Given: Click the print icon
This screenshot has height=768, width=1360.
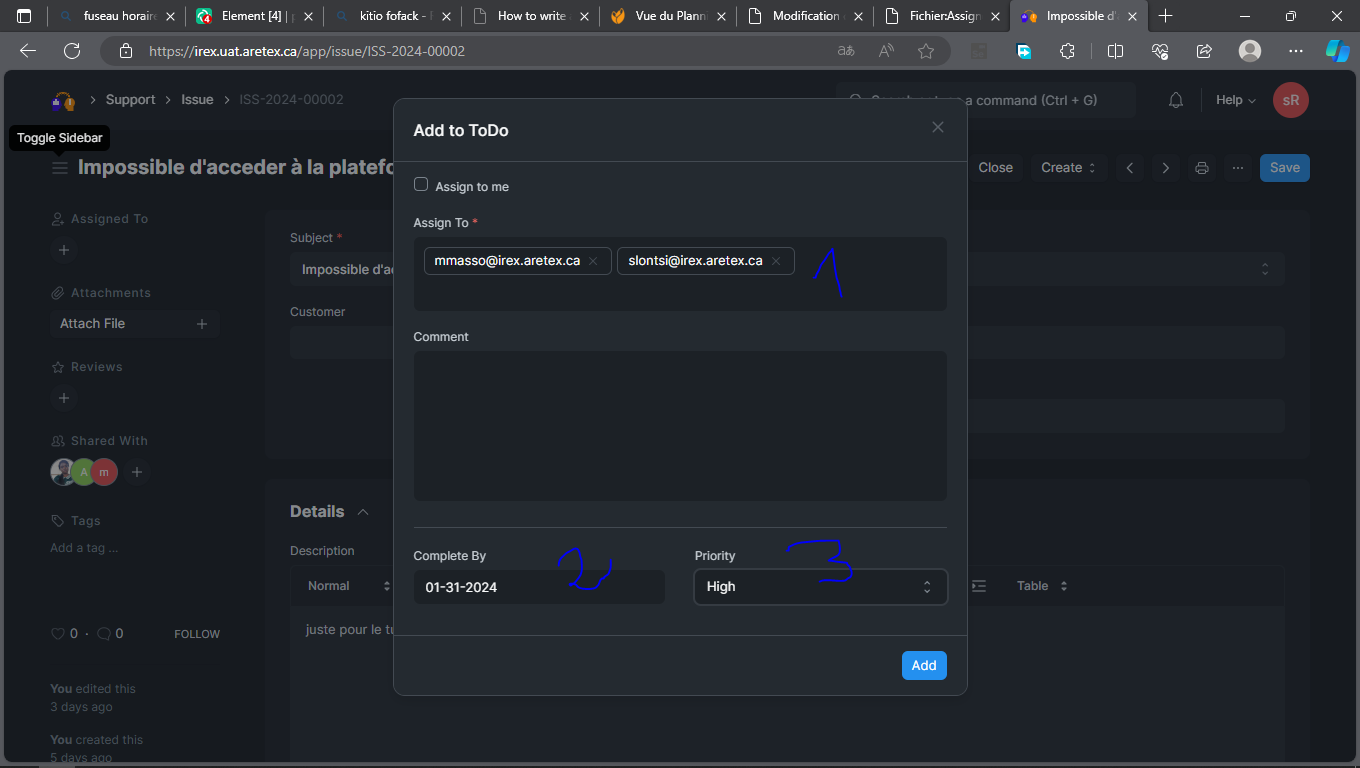Looking at the screenshot, I should pos(1202,168).
